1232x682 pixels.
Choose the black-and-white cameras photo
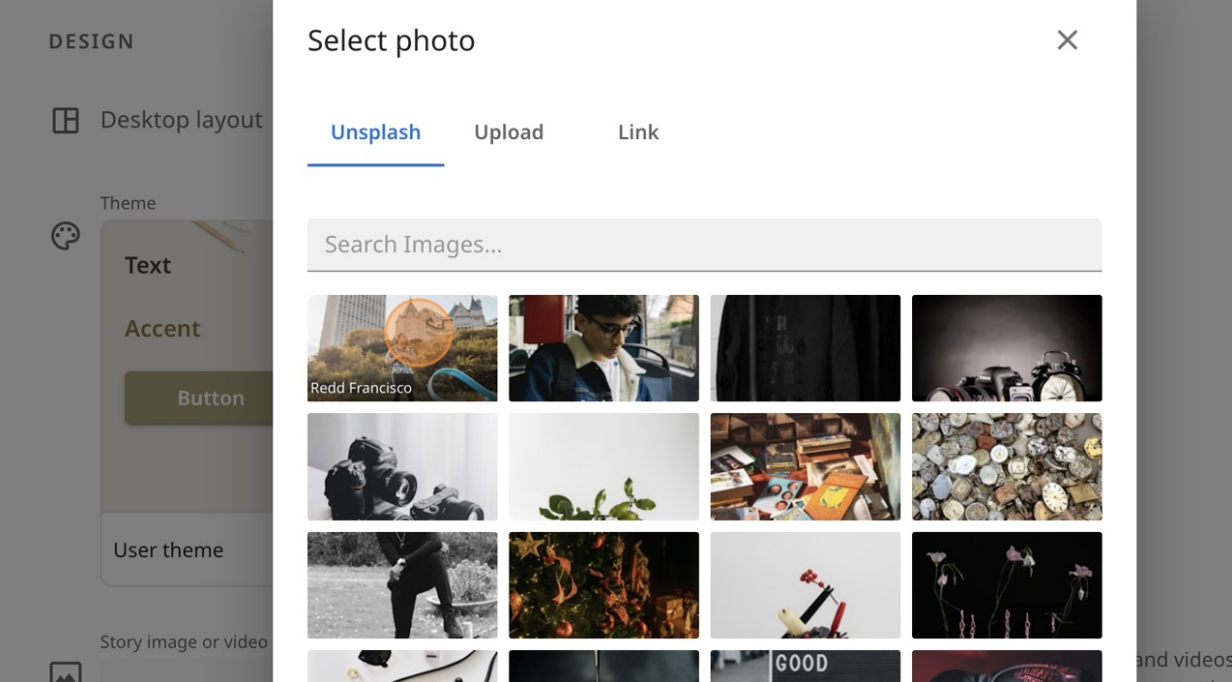point(402,466)
